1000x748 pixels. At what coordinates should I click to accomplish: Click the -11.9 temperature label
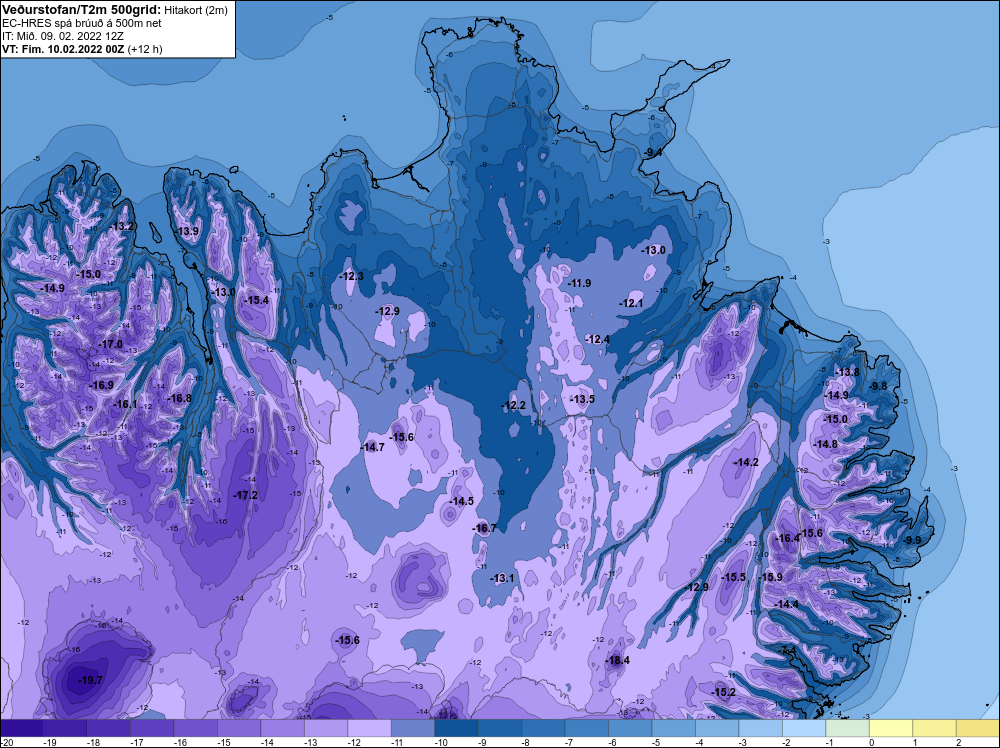tap(579, 283)
